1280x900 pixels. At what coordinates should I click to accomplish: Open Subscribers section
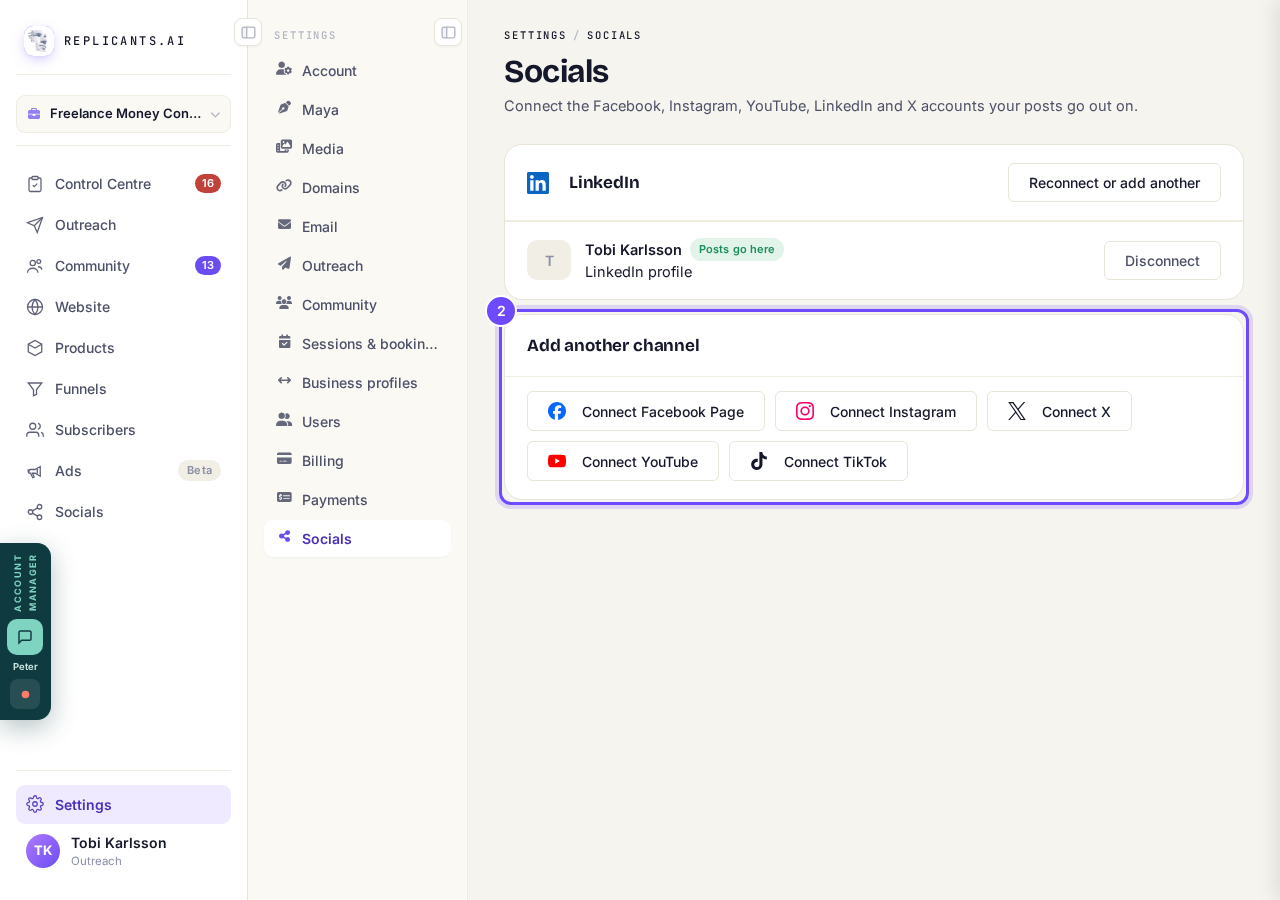tap(123, 430)
